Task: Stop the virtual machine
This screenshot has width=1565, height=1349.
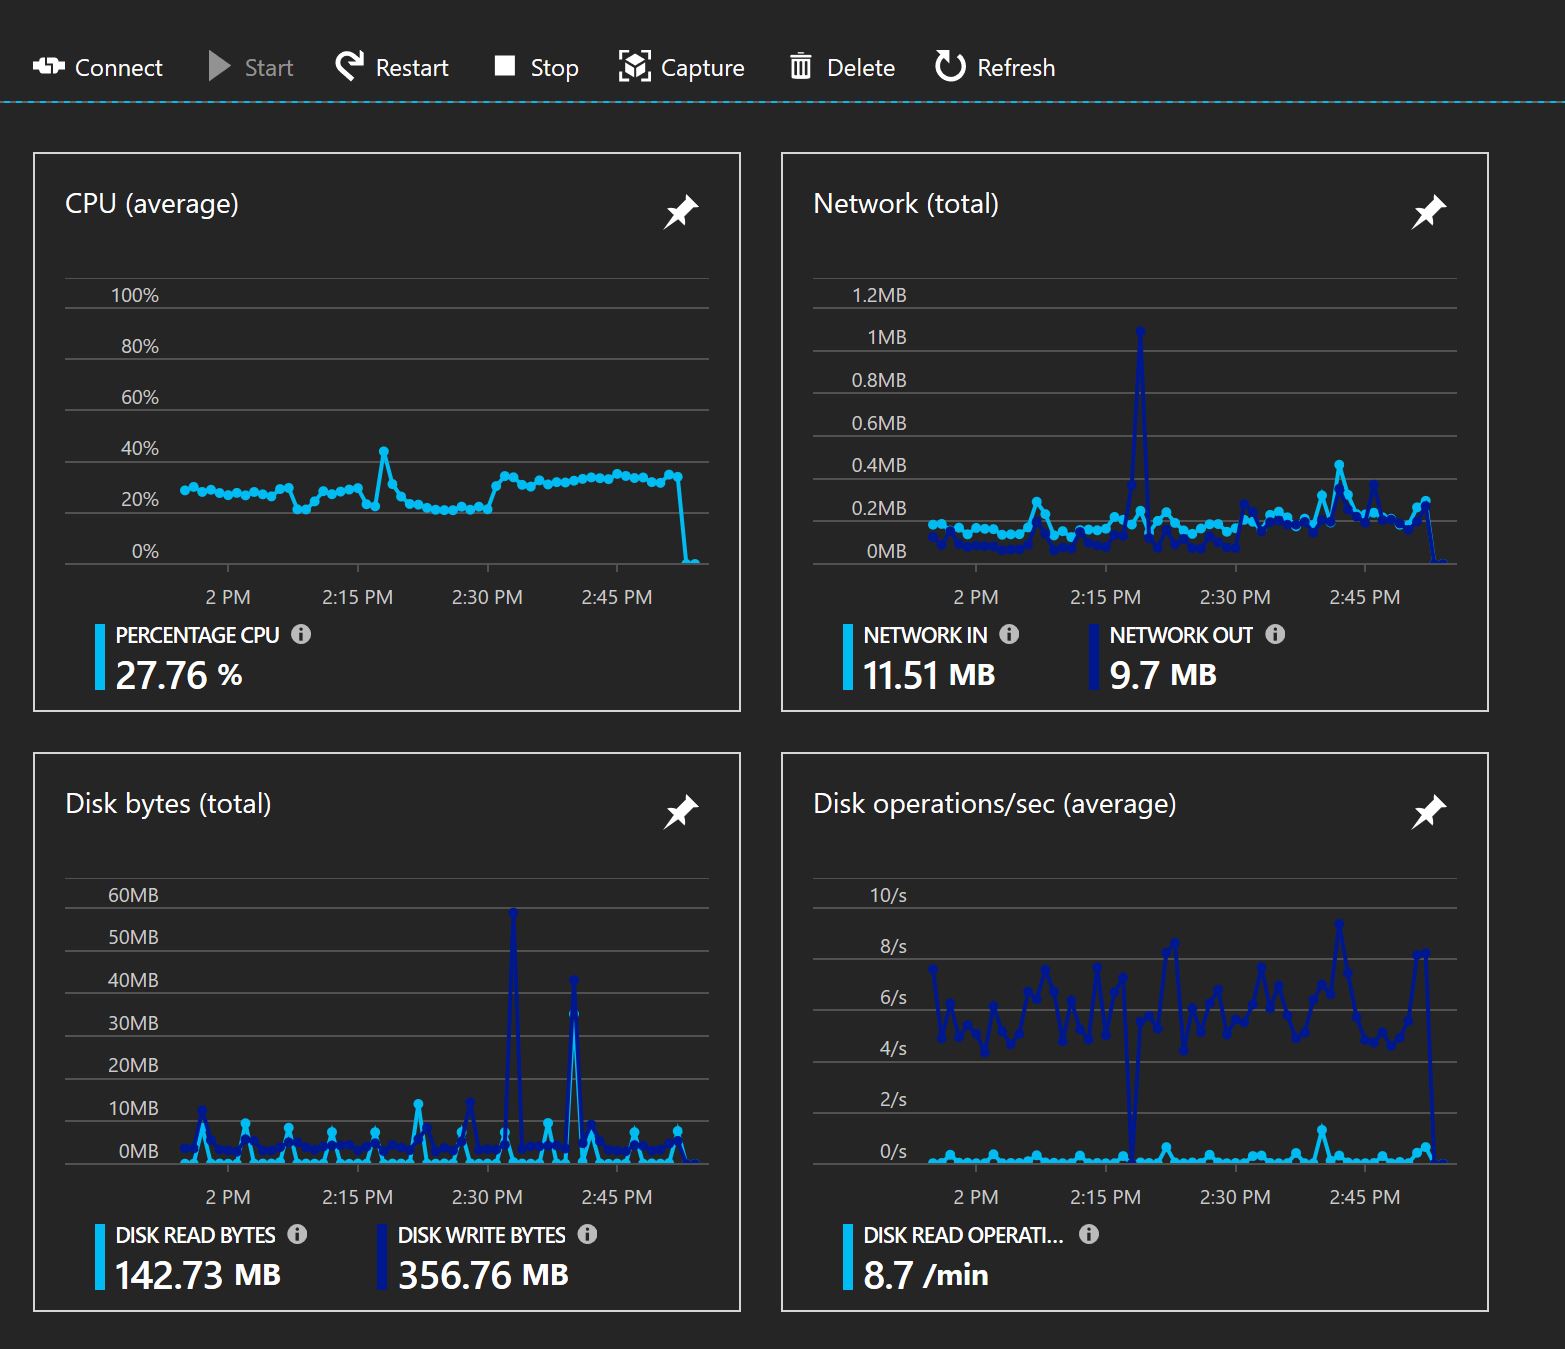Action: click(x=536, y=67)
